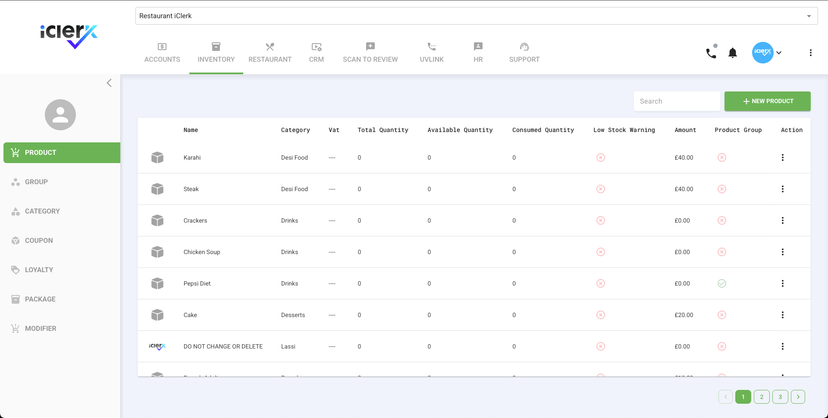The height and width of the screenshot is (418, 828).
Task: Collapse the left sidebar with chevron
Action: (x=109, y=83)
